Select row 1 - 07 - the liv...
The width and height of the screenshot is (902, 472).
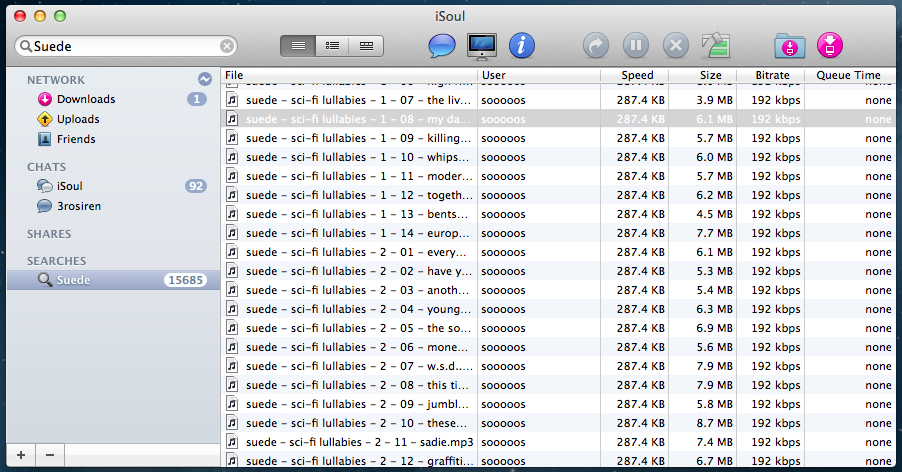557,100
